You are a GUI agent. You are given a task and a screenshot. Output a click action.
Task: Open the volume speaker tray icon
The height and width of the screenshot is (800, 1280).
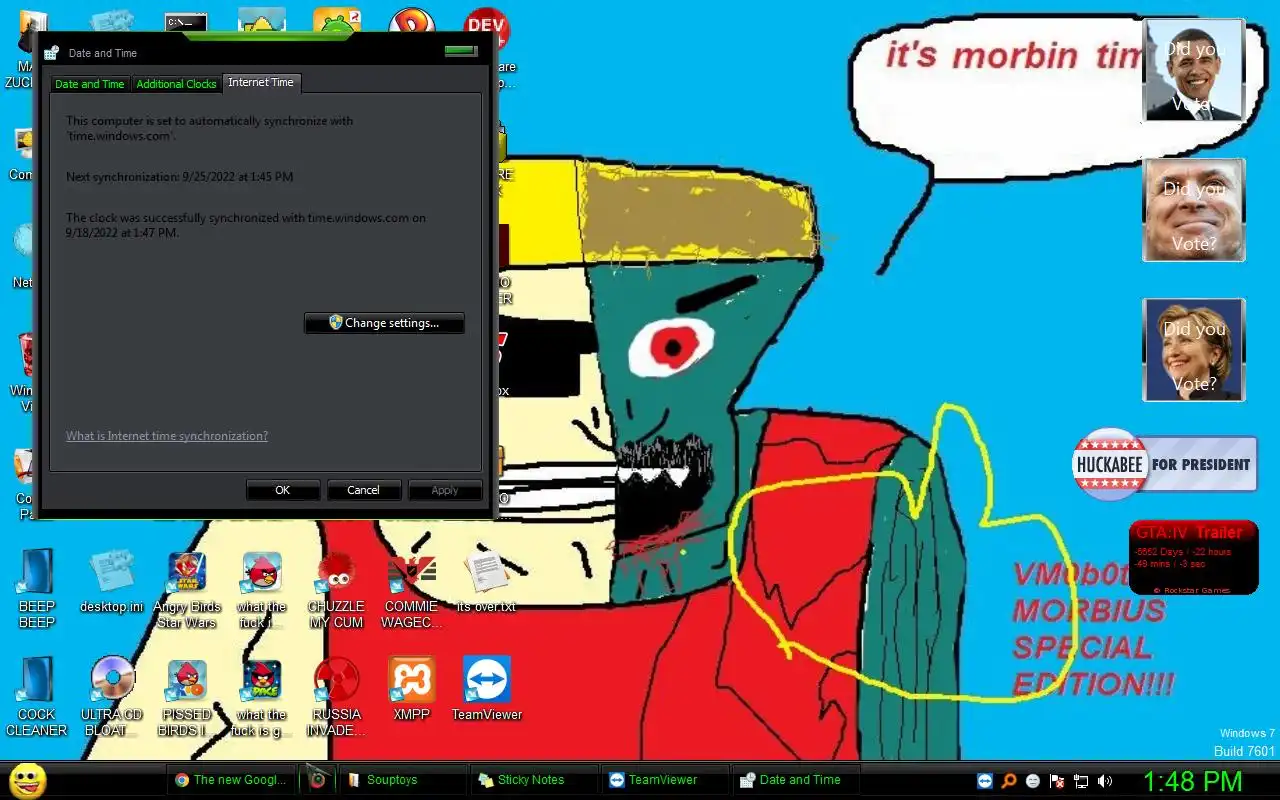[1105, 781]
